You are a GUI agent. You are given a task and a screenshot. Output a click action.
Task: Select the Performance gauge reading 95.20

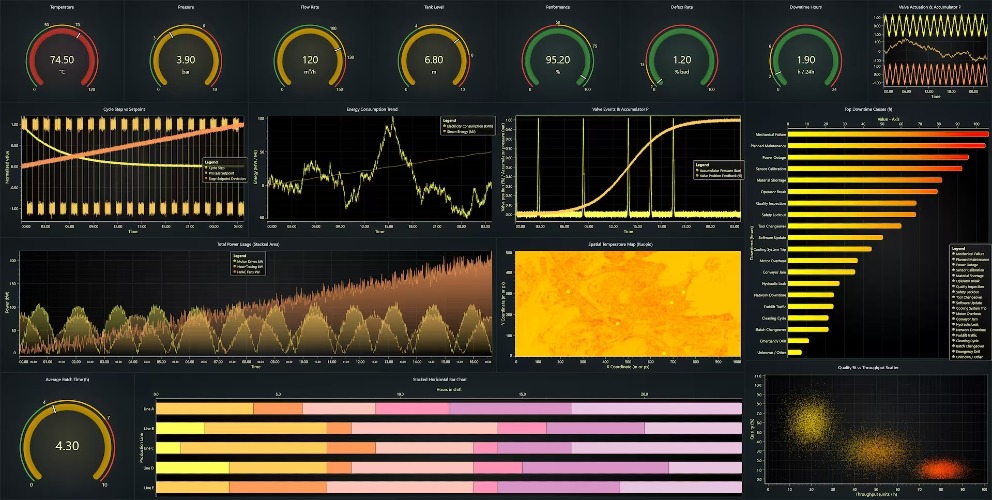pyautogui.click(x=558, y=59)
